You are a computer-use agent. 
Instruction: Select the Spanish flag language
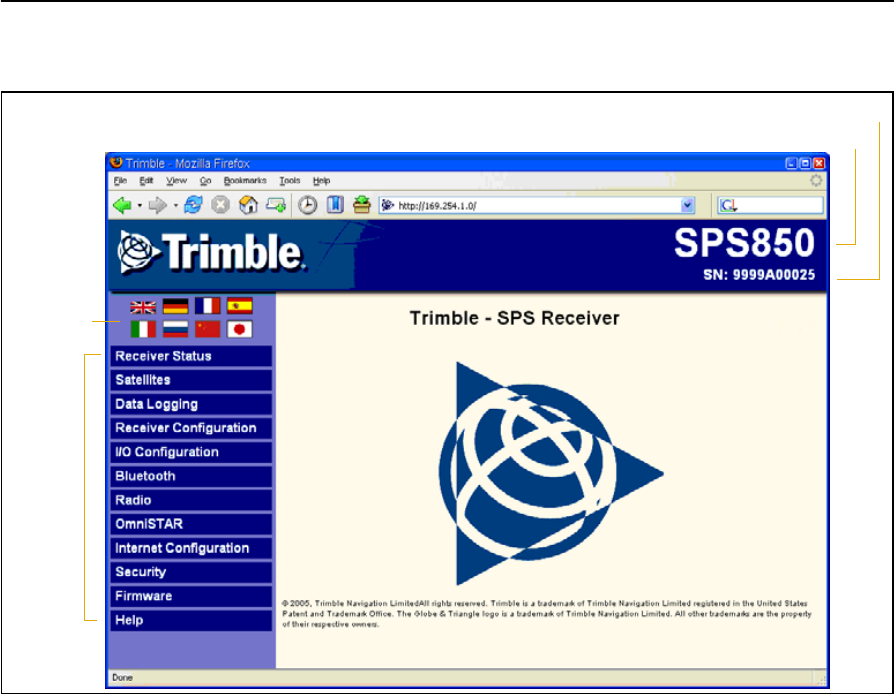pyautogui.click(x=239, y=306)
